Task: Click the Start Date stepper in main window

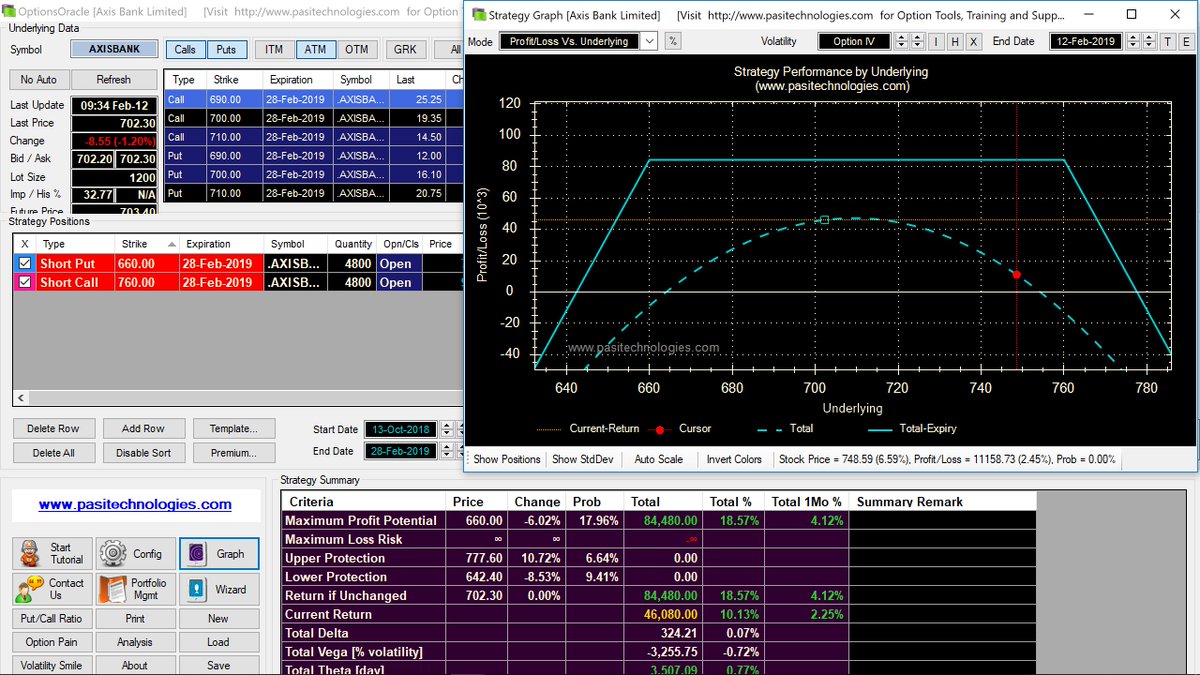Action: pos(446,429)
